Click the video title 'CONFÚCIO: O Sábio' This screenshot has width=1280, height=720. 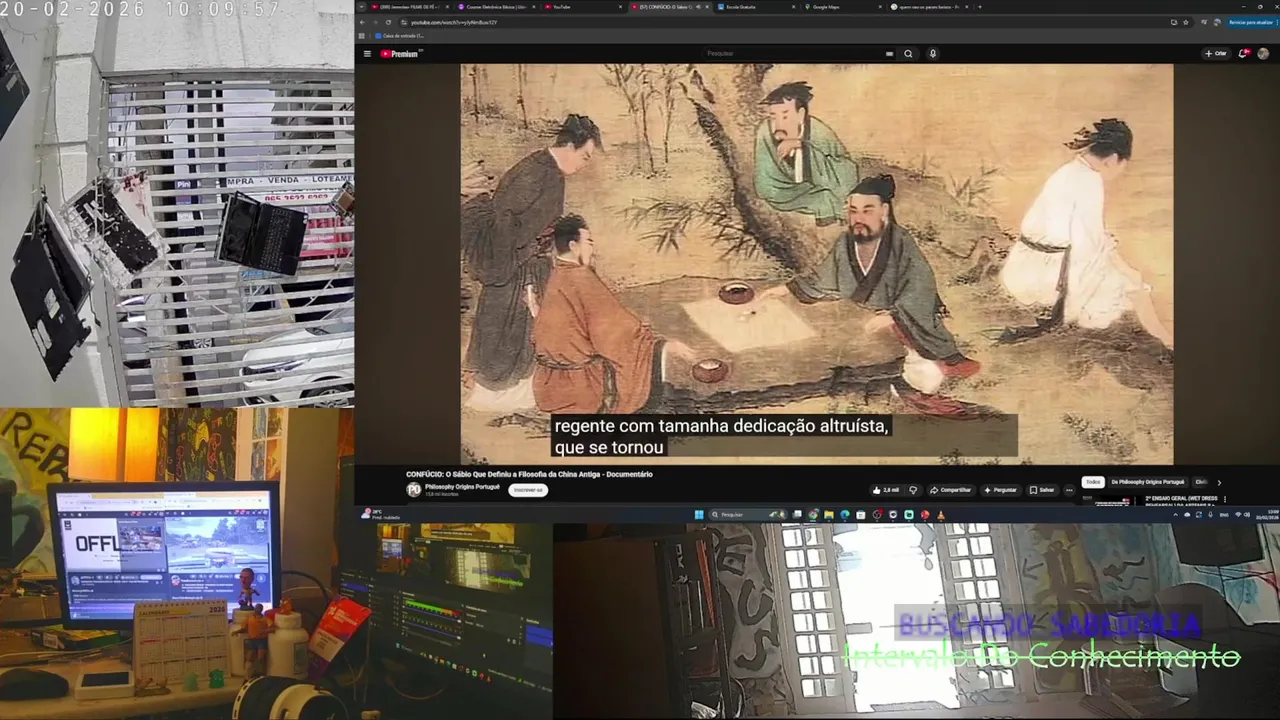click(529, 474)
